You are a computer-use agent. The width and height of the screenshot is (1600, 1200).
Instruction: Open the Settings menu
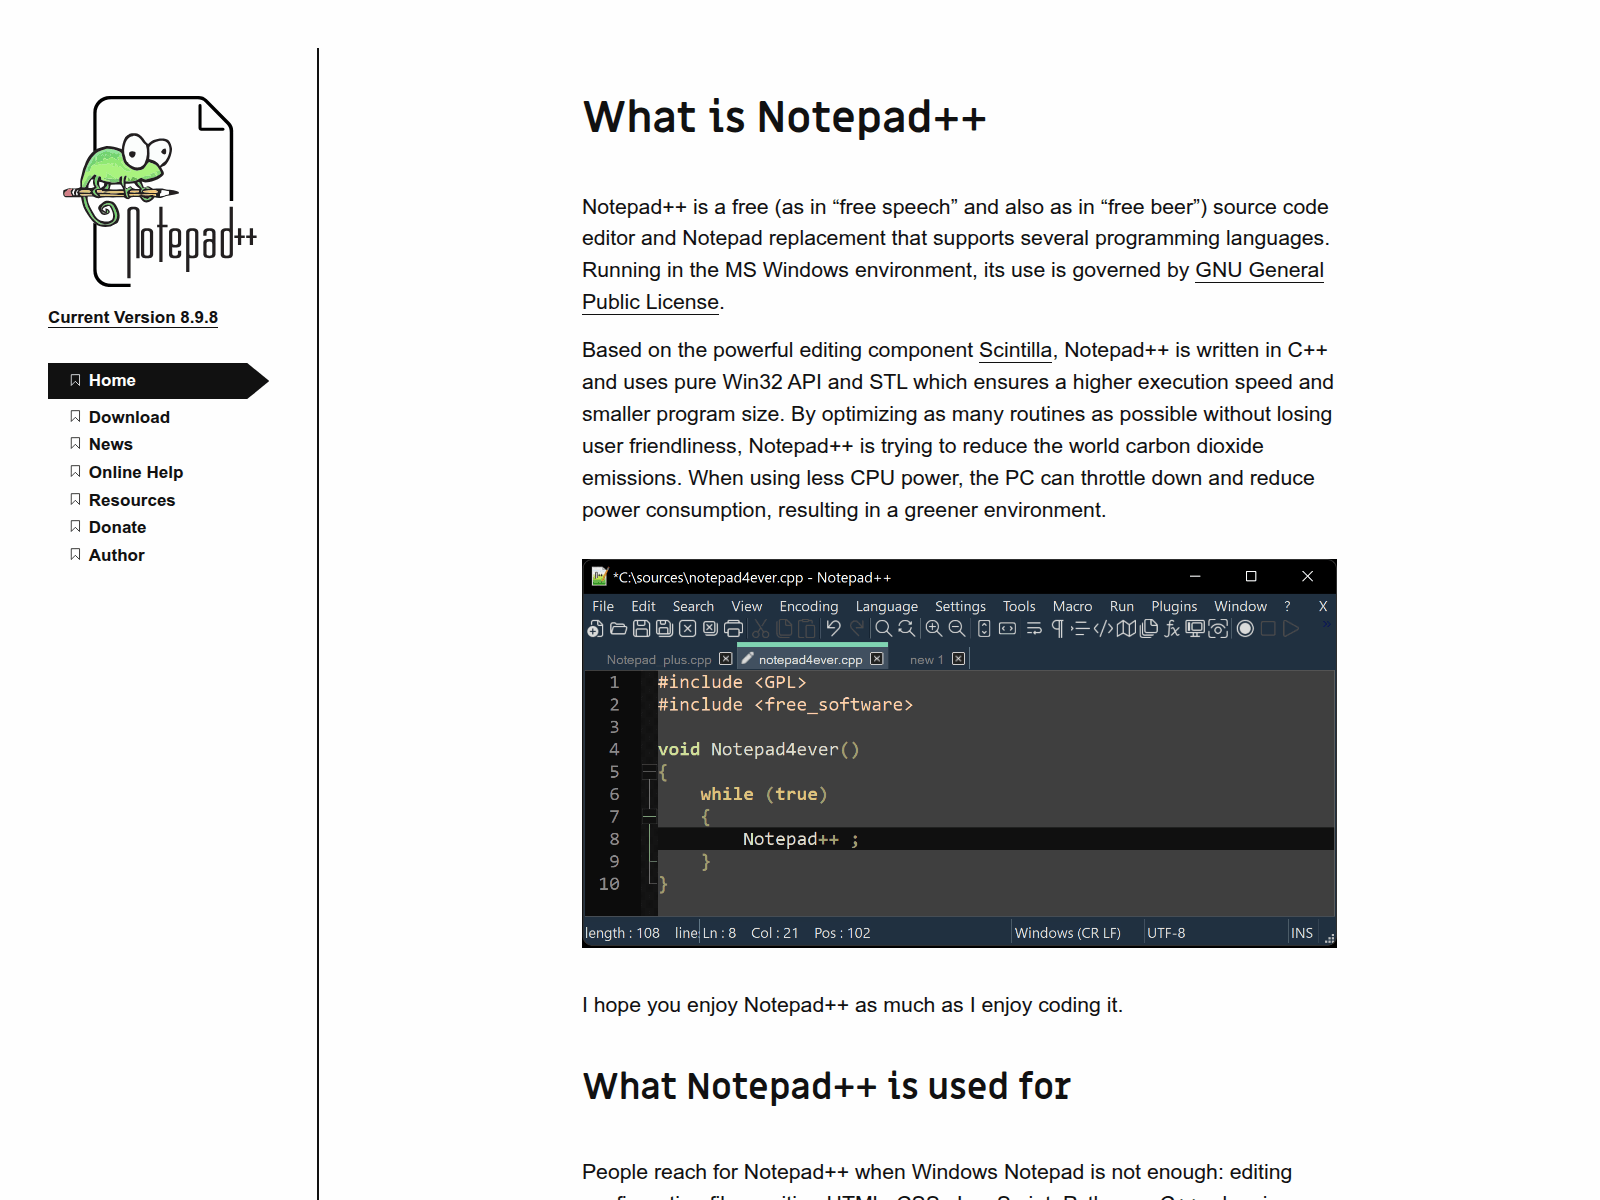click(x=960, y=606)
